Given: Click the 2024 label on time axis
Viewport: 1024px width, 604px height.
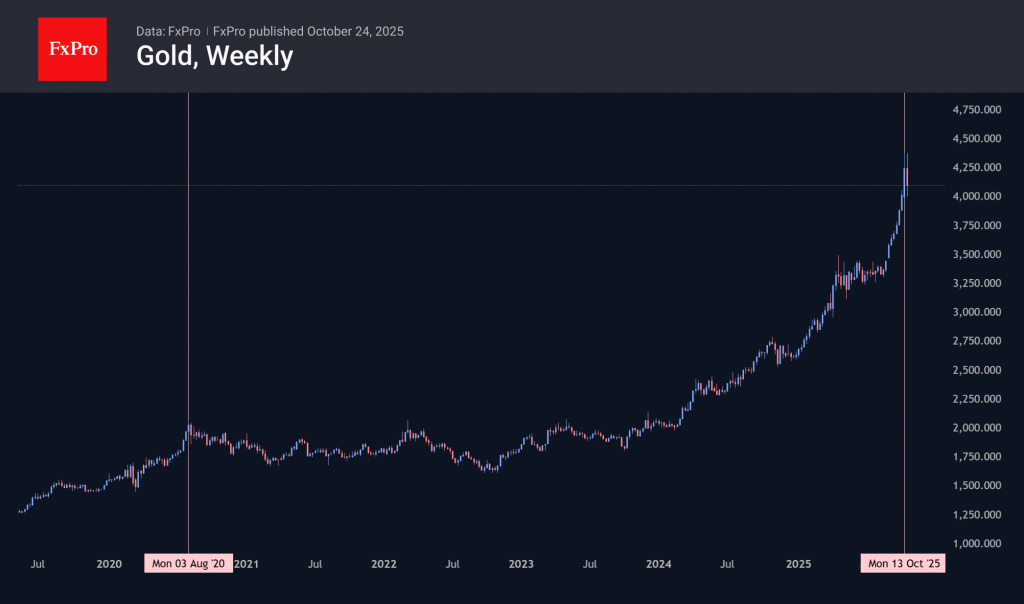Looking at the screenshot, I should [x=658, y=564].
